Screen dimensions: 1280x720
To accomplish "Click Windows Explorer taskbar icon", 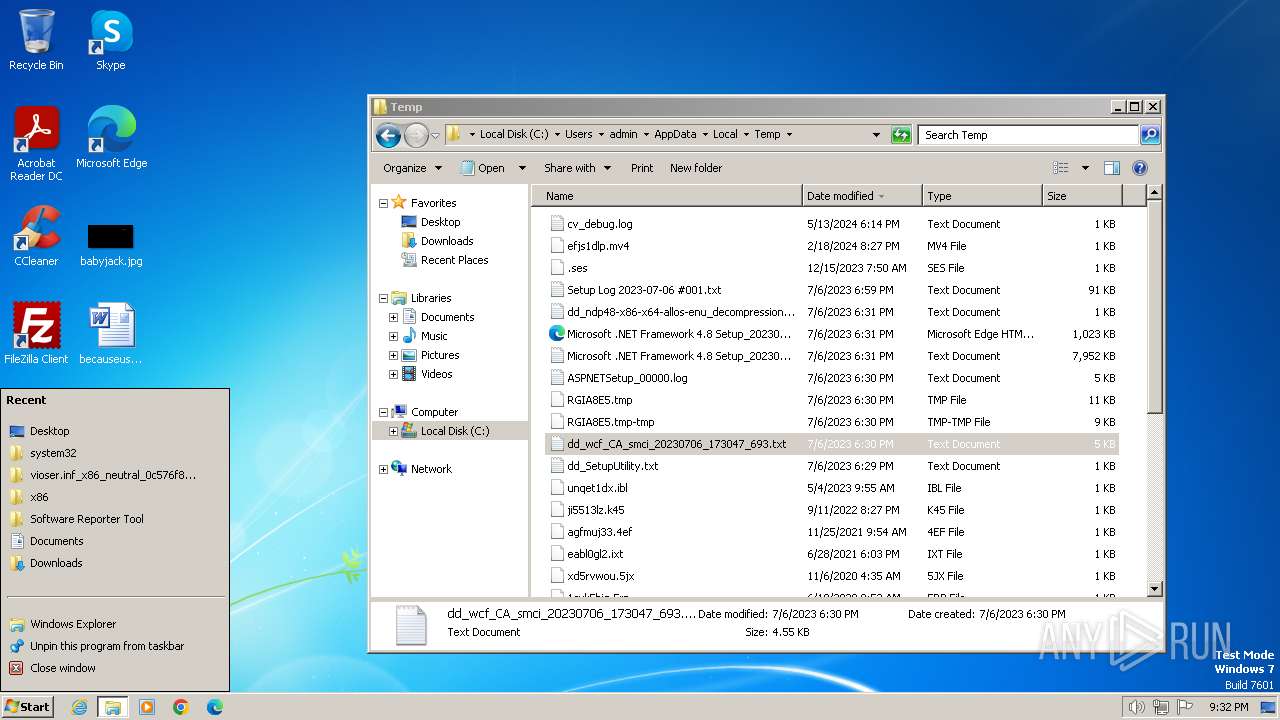I will coord(113,707).
